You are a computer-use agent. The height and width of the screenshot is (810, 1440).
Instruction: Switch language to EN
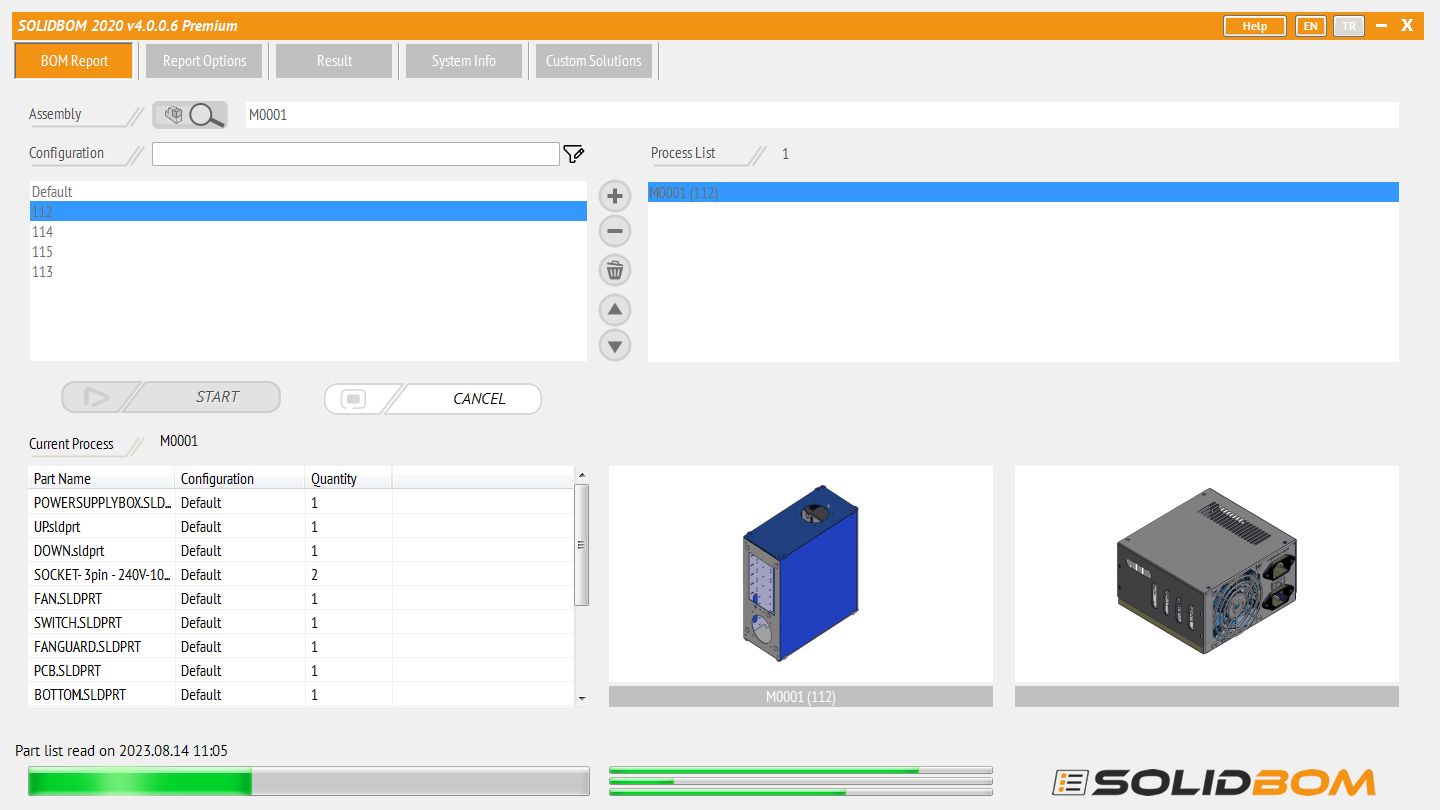pyautogui.click(x=1310, y=26)
